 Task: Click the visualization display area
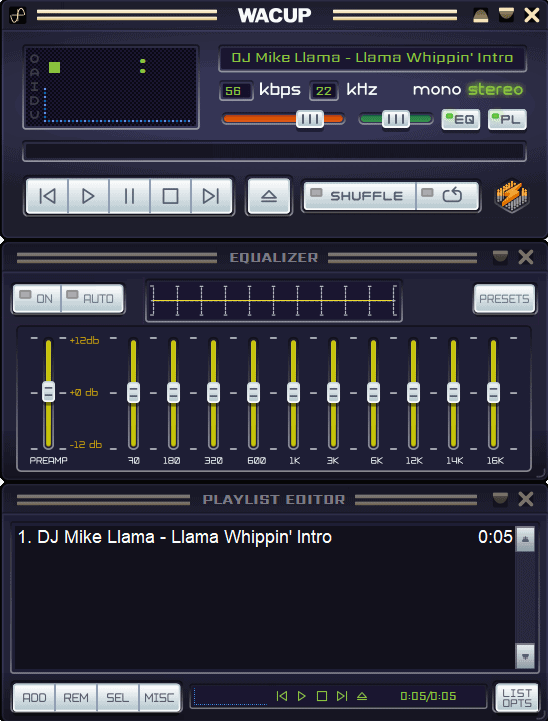tap(111, 87)
